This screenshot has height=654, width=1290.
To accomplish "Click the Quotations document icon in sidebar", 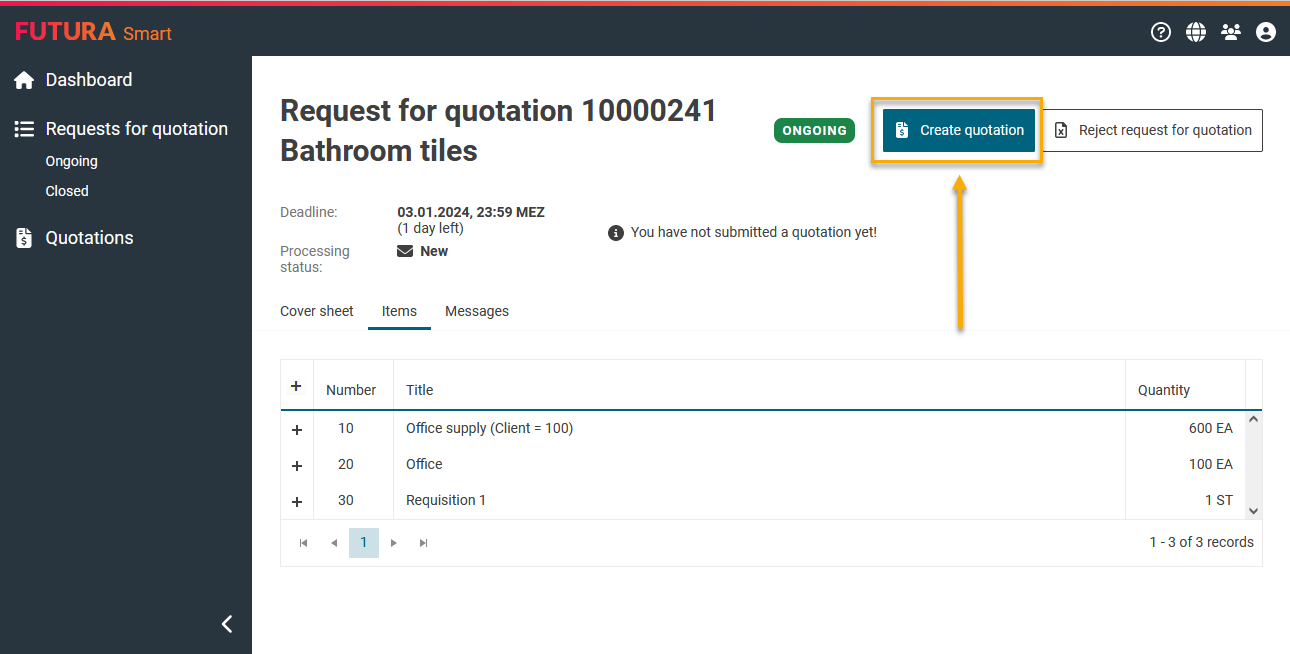I will [x=24, y=238].
